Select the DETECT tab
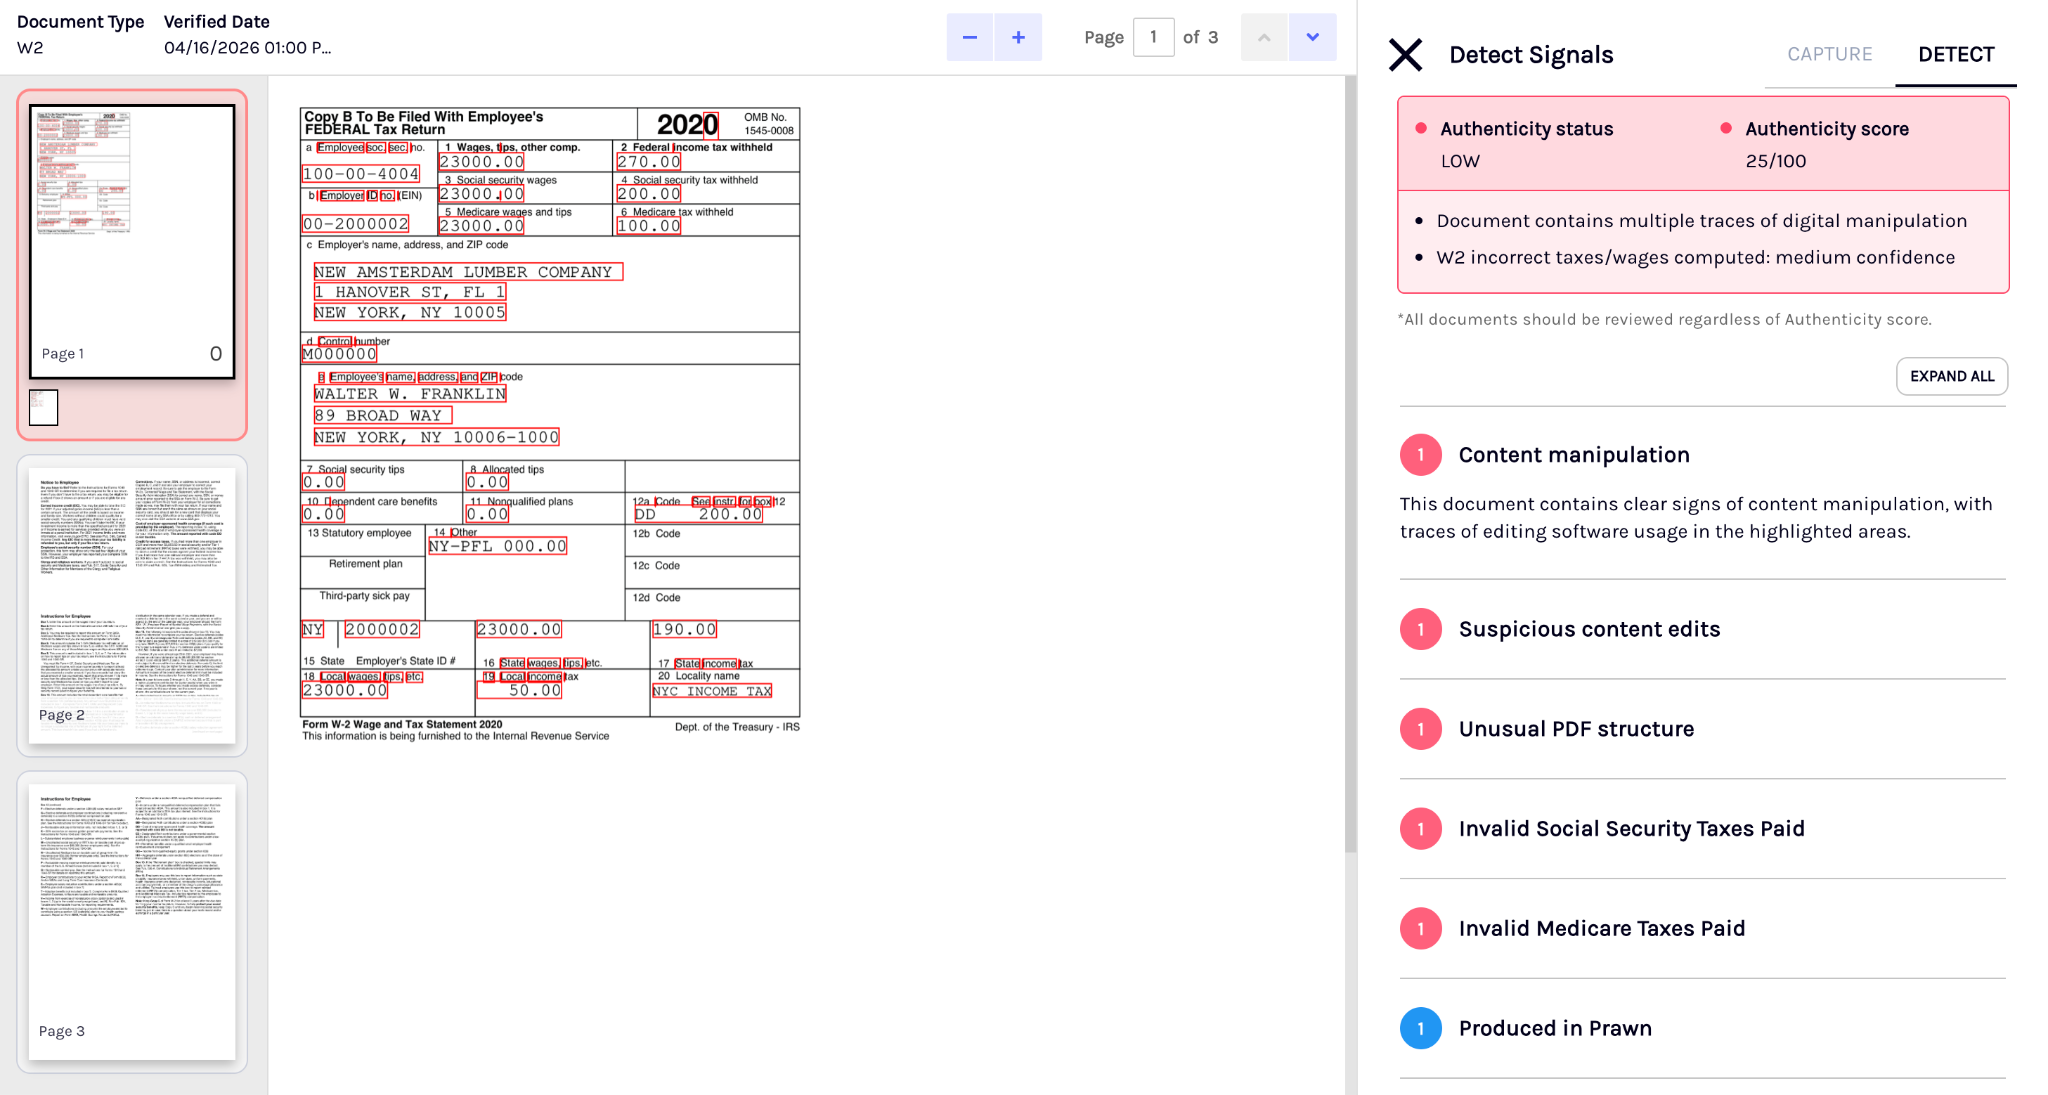 click(1956, 54)
